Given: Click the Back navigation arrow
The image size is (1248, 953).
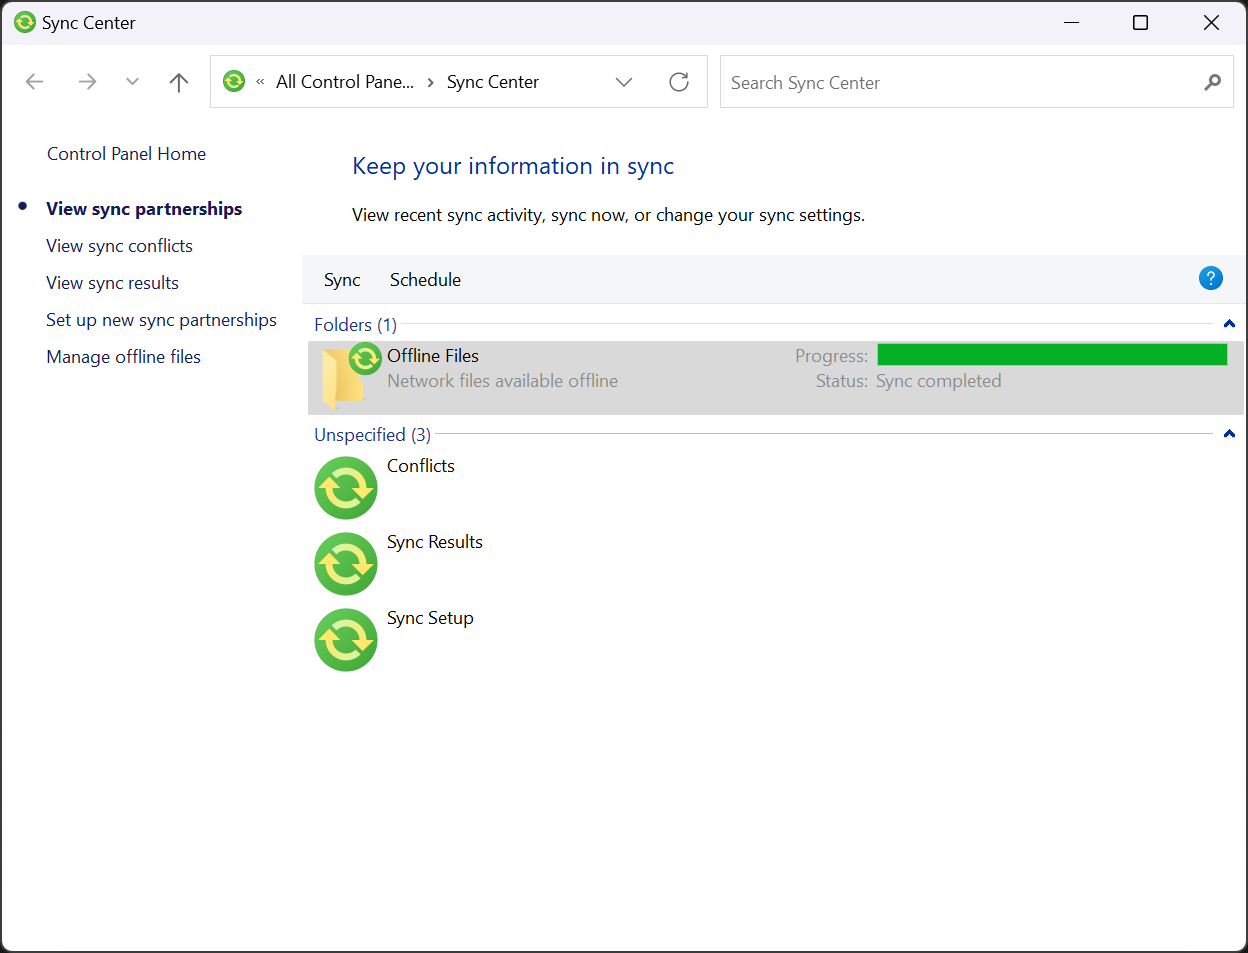Looking at the screenshot, I should point(35,82).
